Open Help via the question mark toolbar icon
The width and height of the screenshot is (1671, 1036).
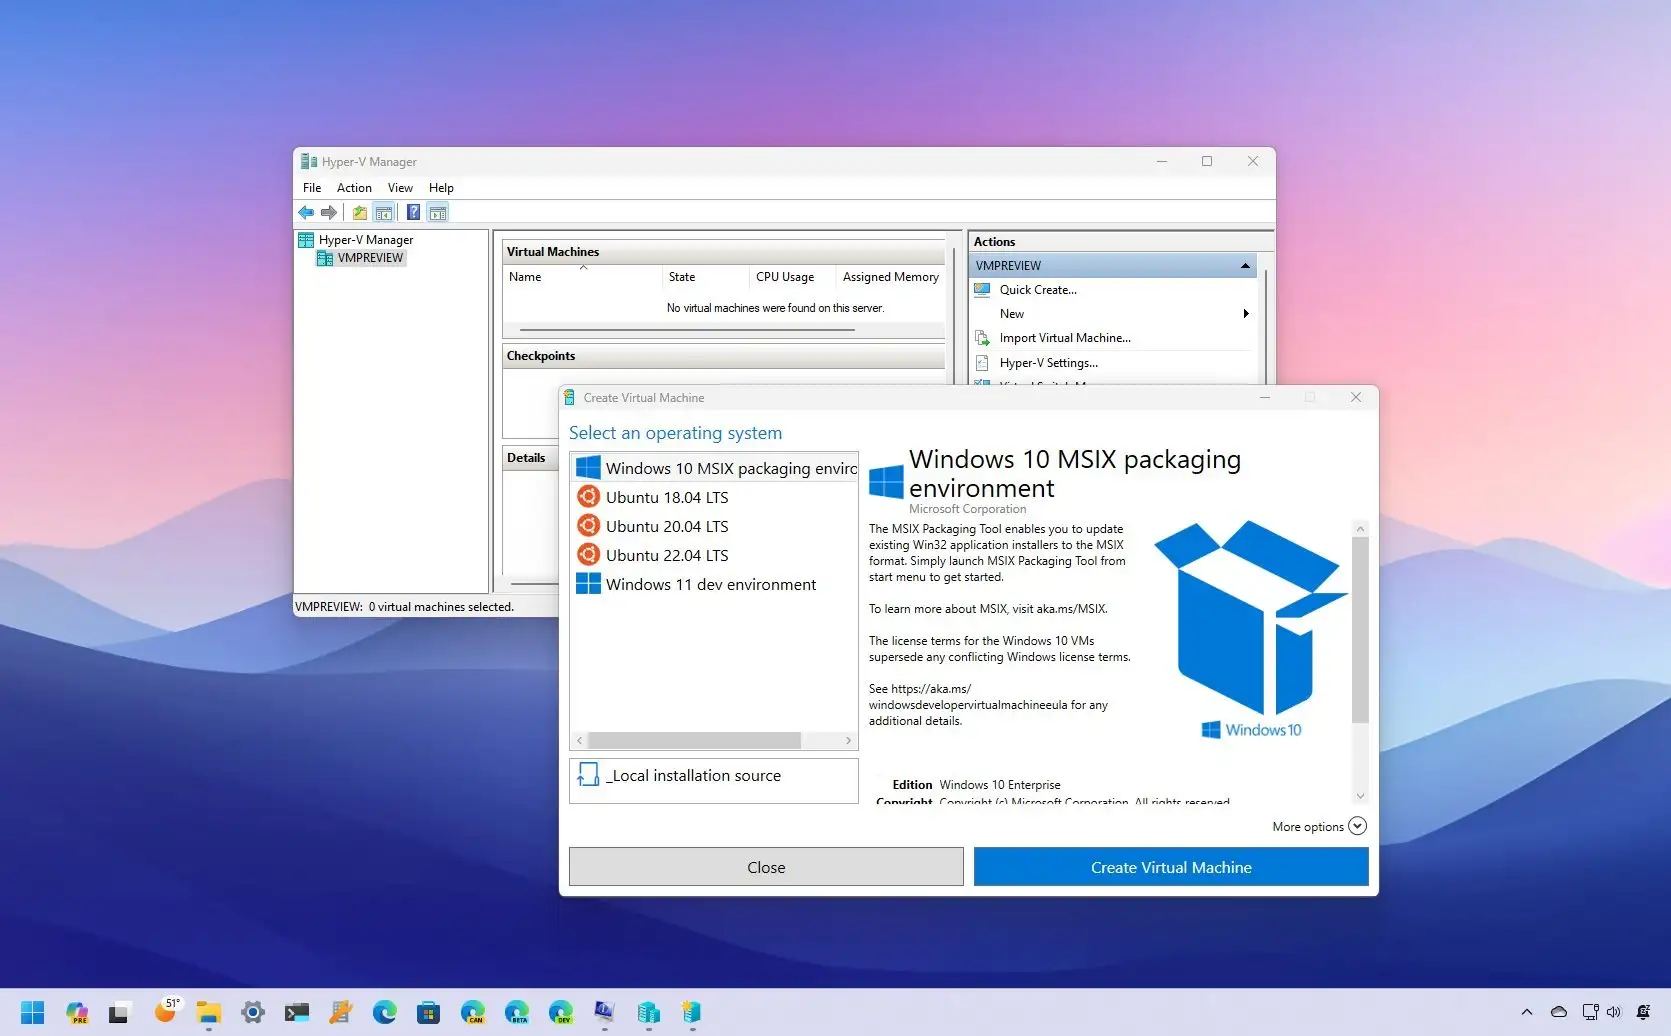[x=414, y=212]
